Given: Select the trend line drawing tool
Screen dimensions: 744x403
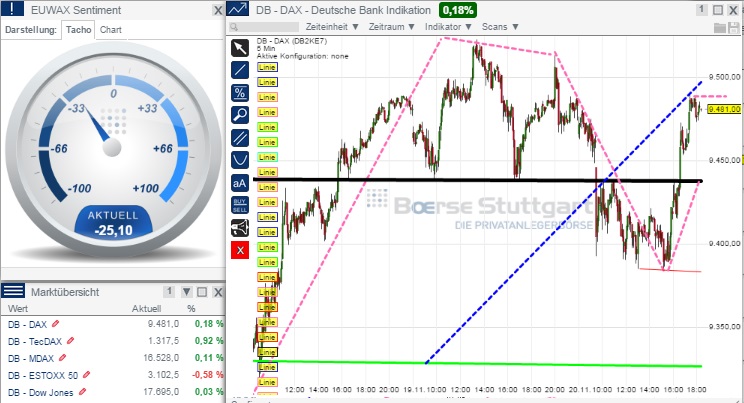Looking at the screenshot, I should click(x=240, y=70).
